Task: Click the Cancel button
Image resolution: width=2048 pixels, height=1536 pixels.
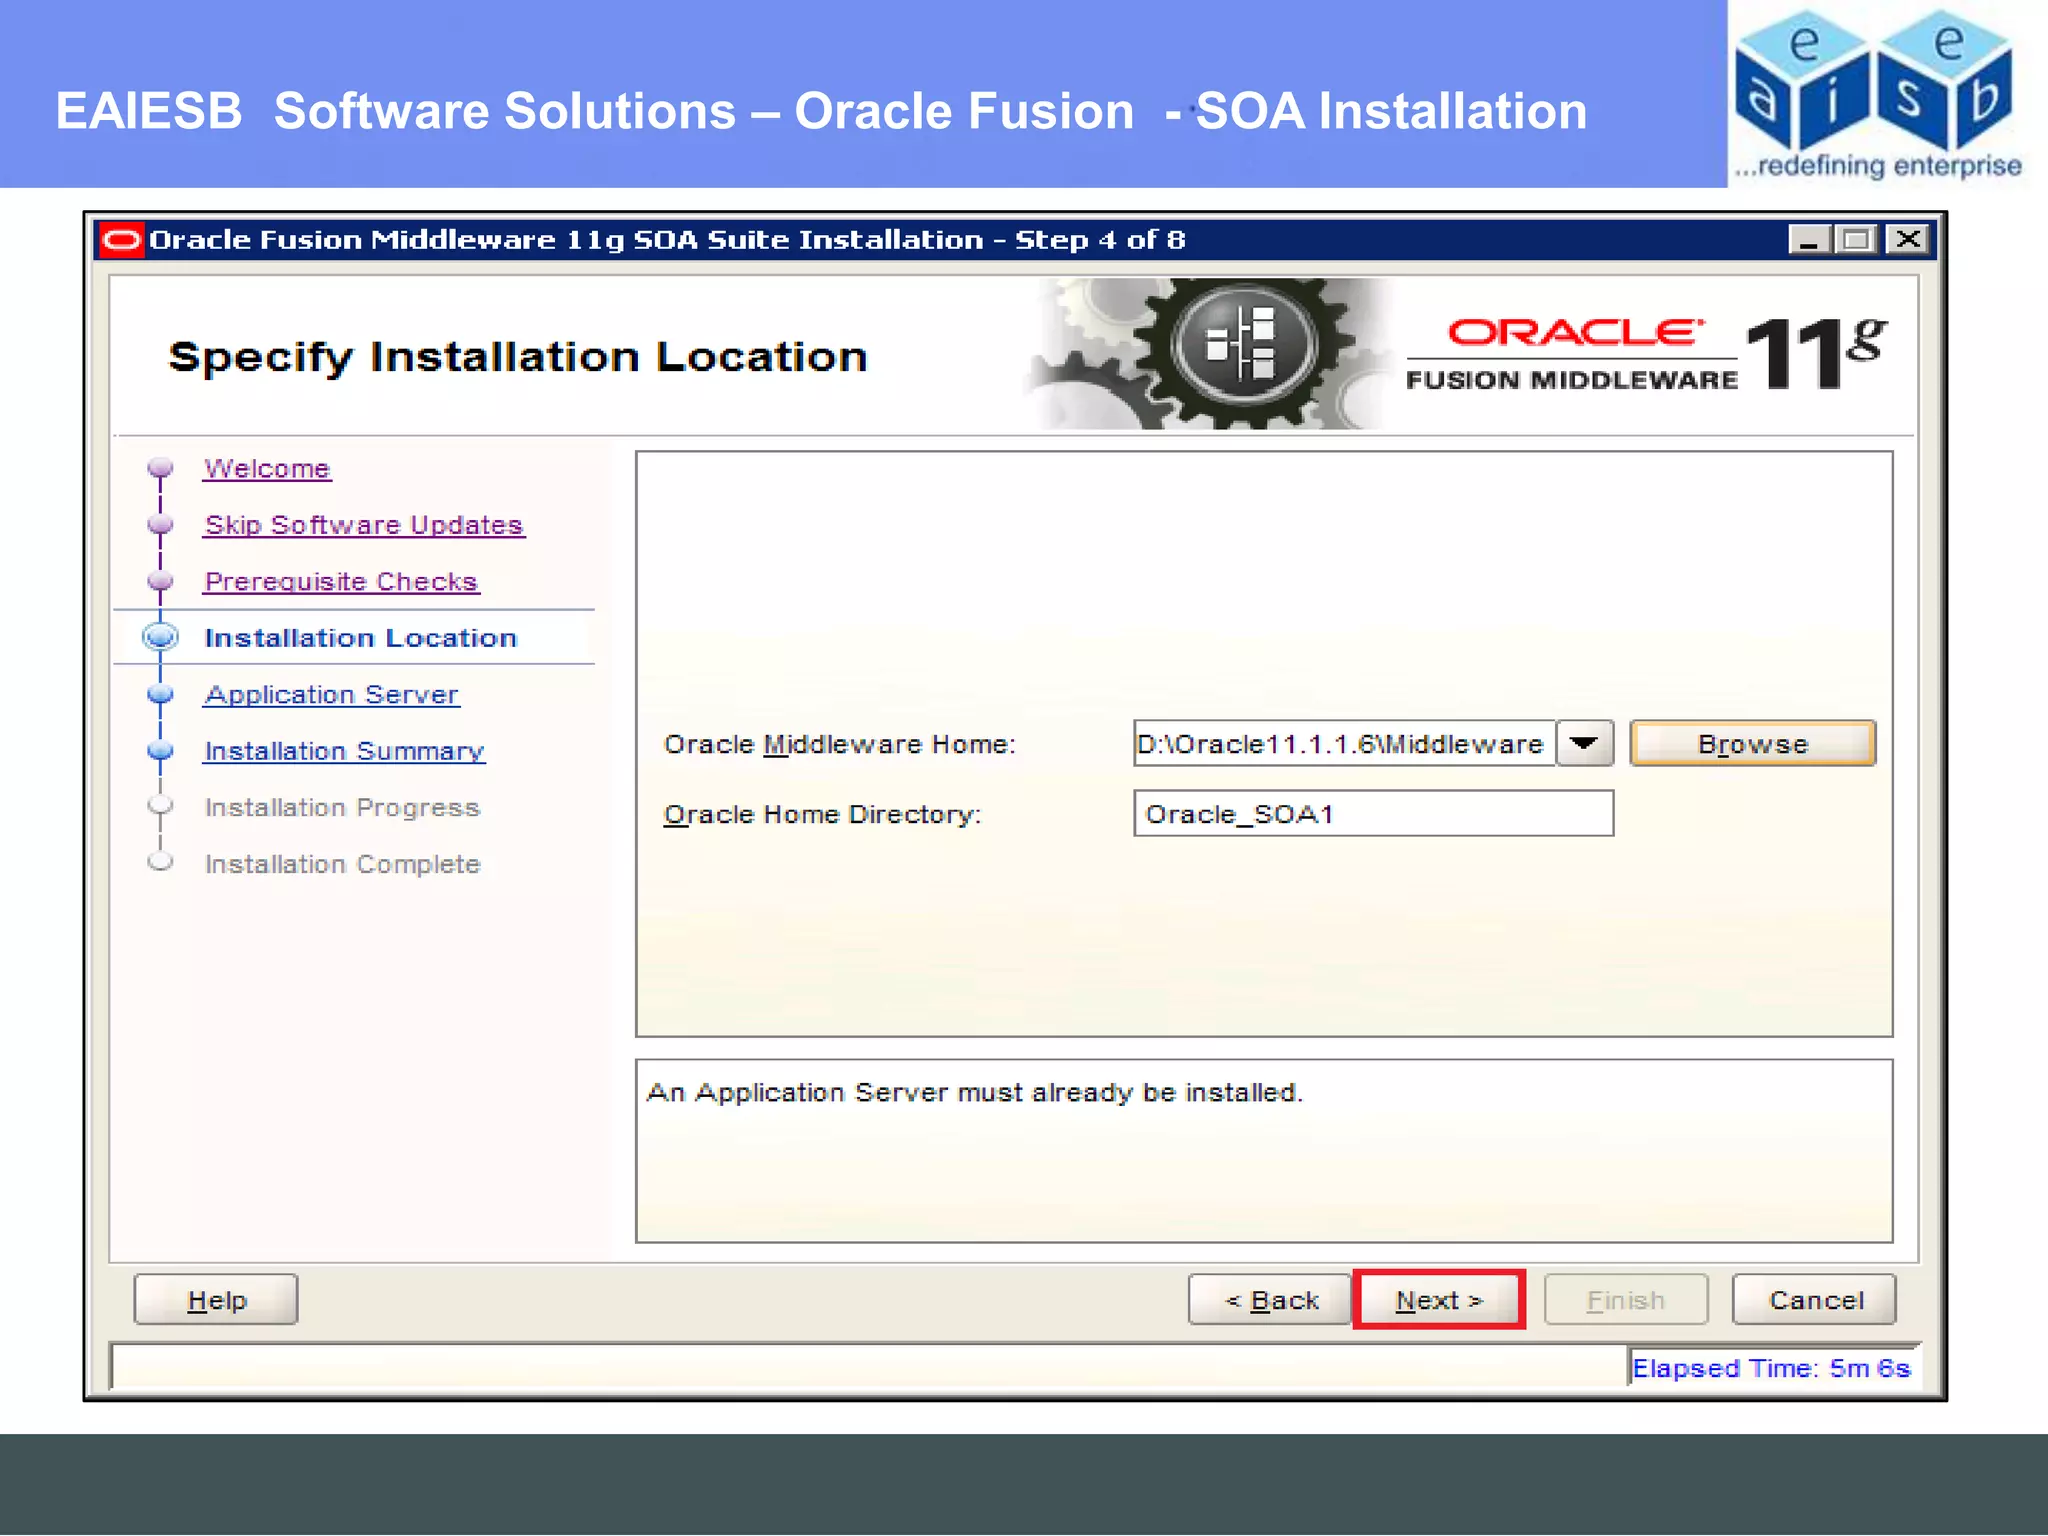Action: [1814, 1300]
